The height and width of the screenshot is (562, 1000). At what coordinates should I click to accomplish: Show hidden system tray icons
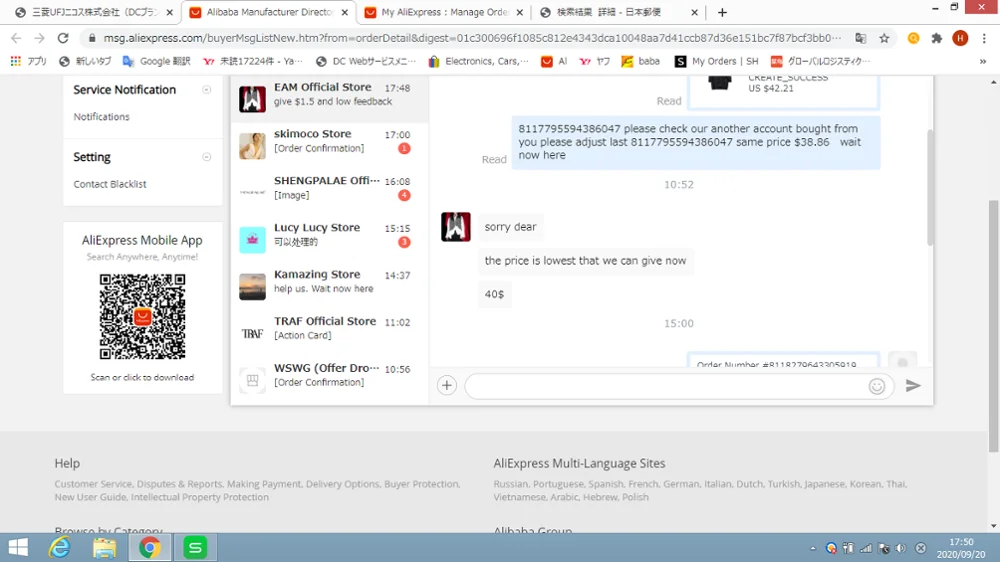(x=812, y=548)
